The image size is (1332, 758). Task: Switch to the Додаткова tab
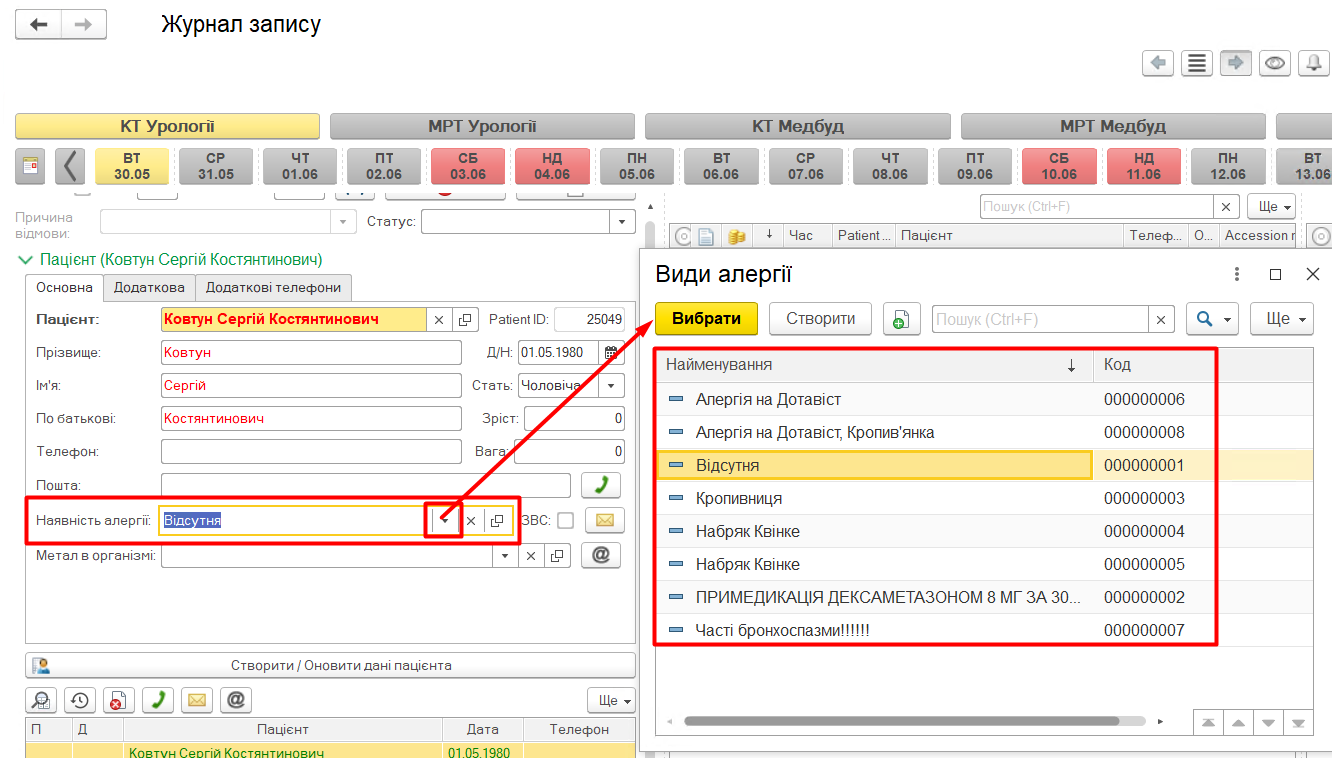click(x=149, y=288)
